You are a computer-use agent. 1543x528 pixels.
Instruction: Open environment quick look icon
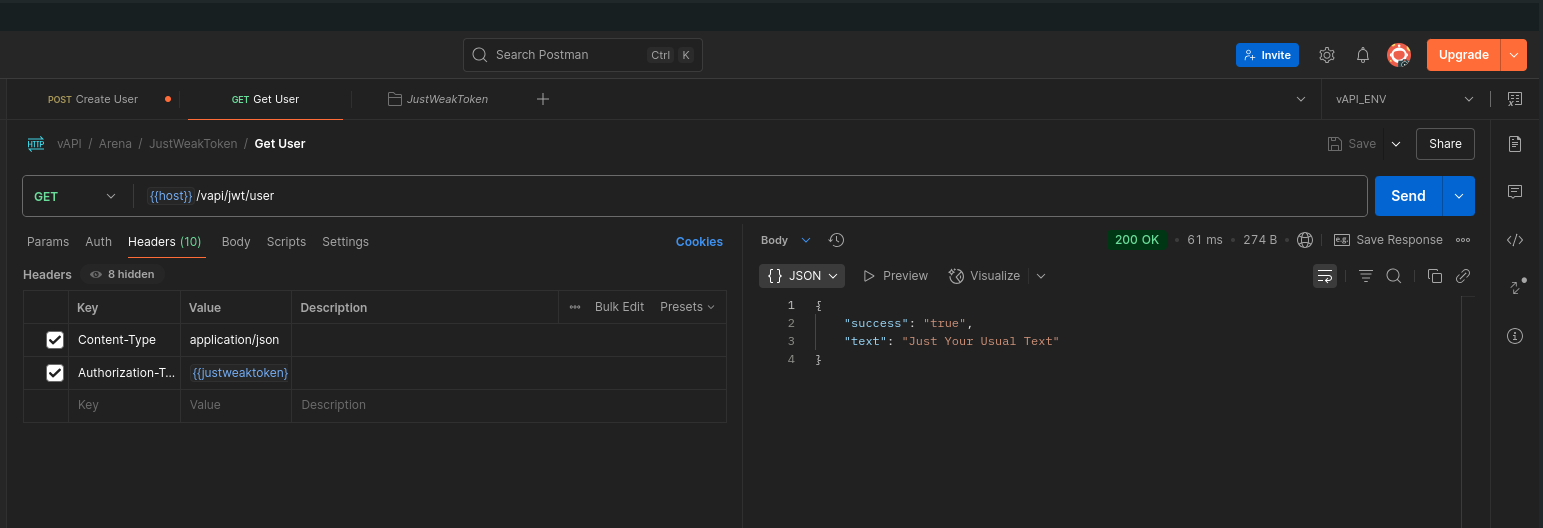coord(1515,99)
